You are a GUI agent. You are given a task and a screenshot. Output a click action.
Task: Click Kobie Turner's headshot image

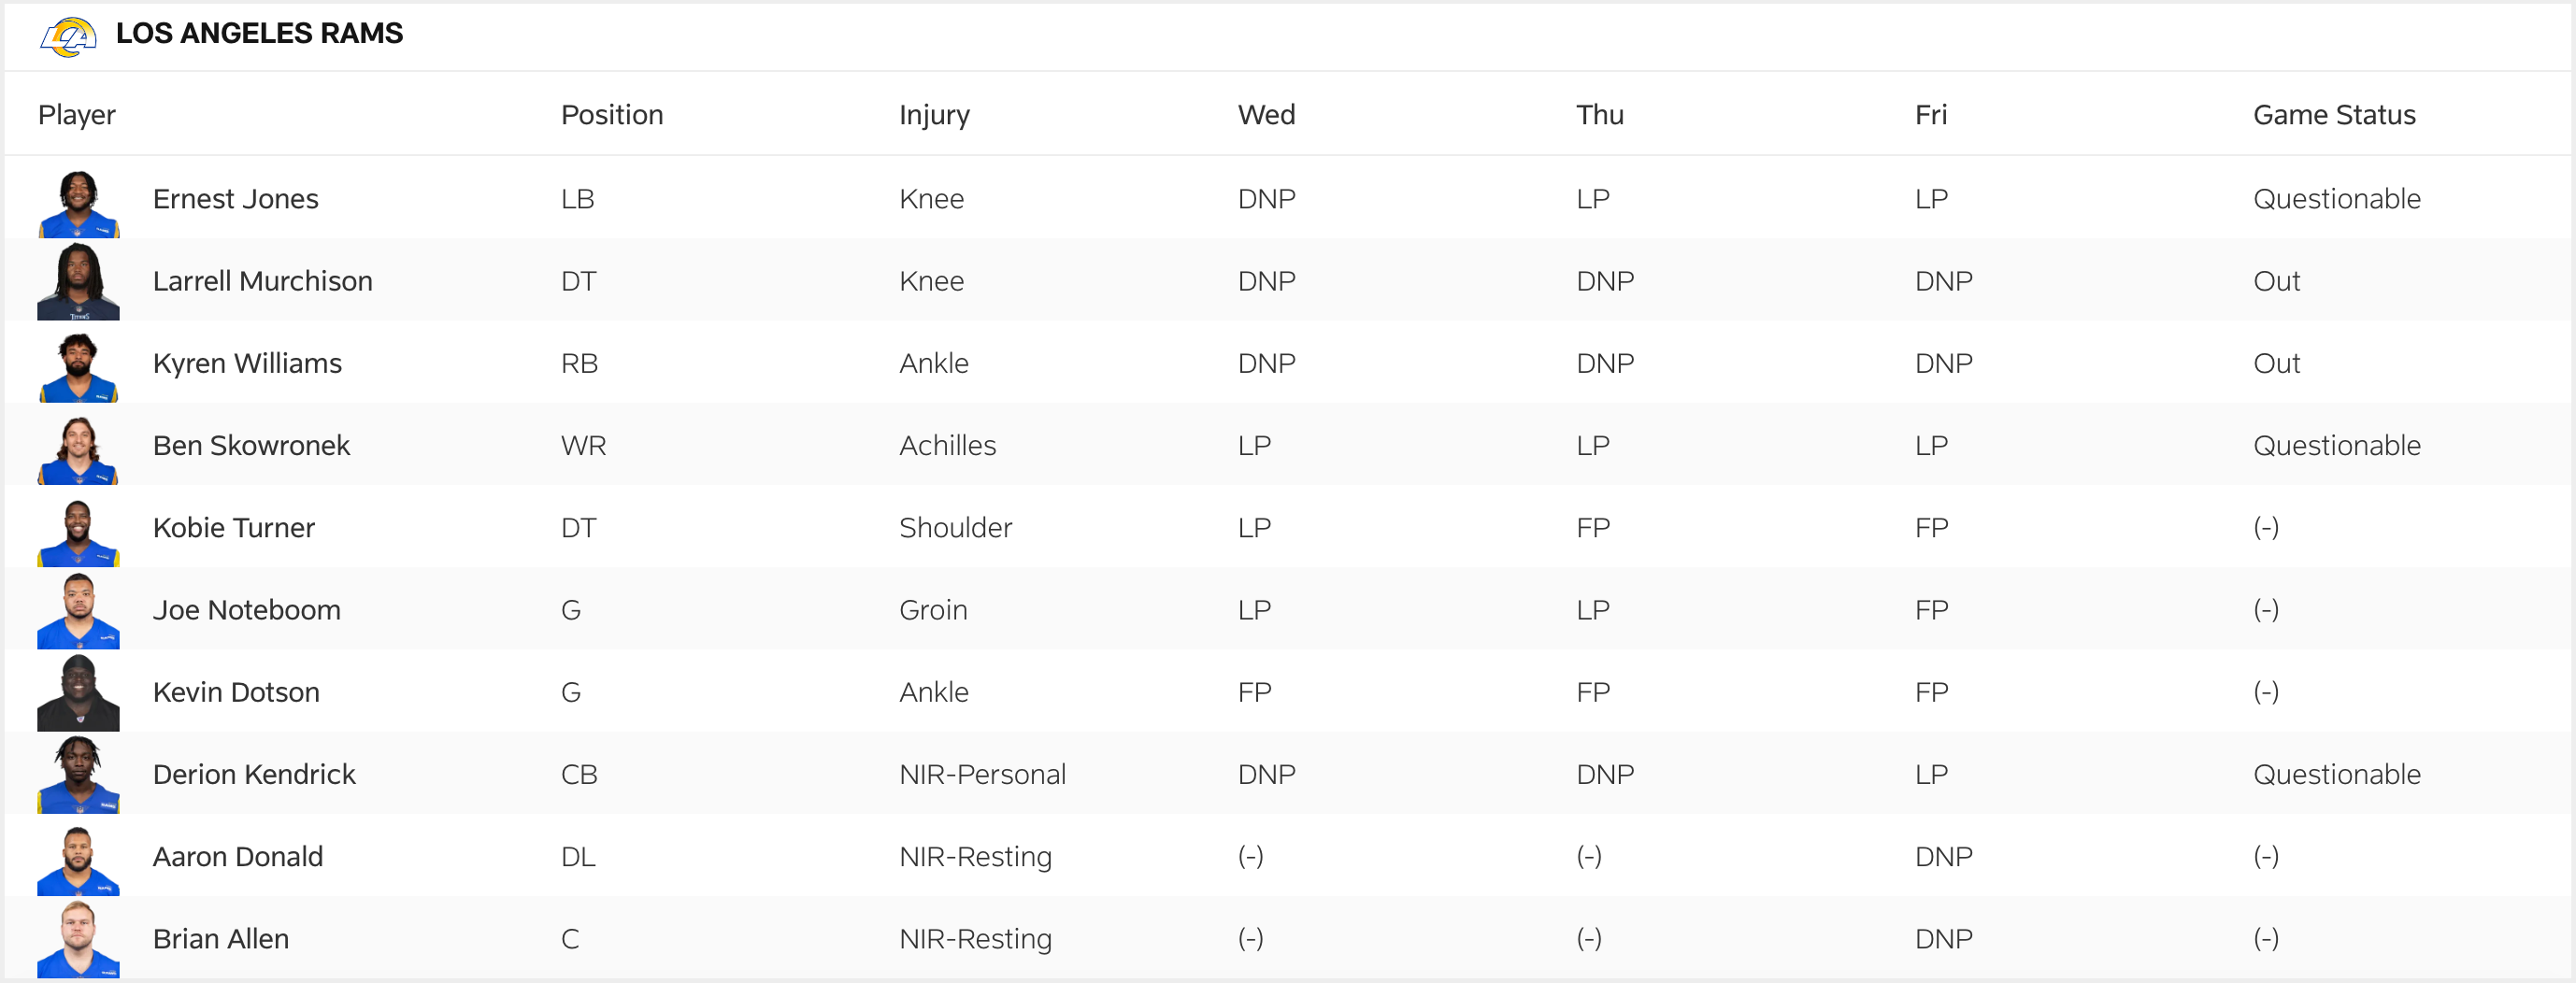tap(79, 531)
